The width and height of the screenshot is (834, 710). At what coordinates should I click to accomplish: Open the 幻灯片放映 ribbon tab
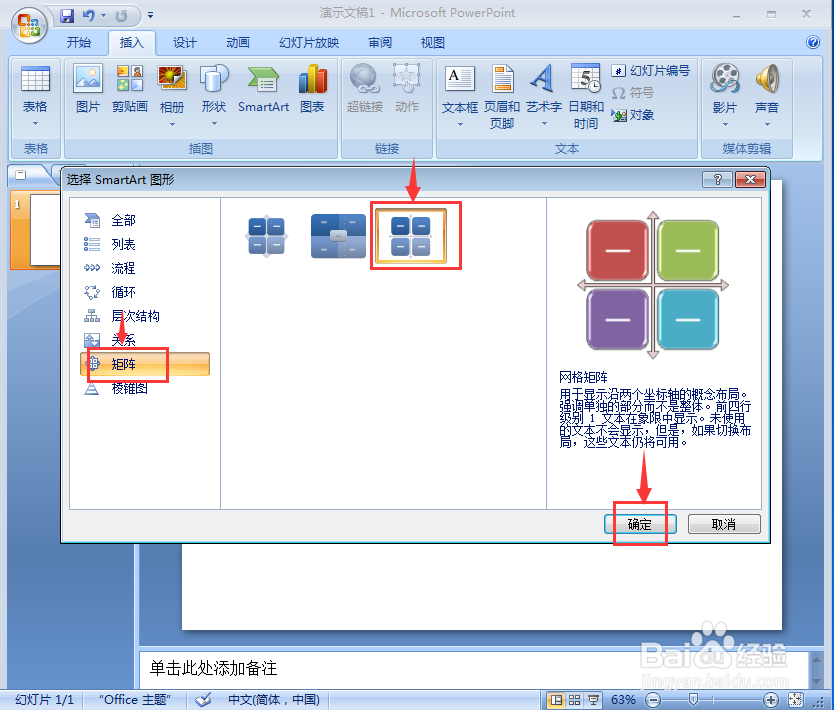tap(309, 43)
